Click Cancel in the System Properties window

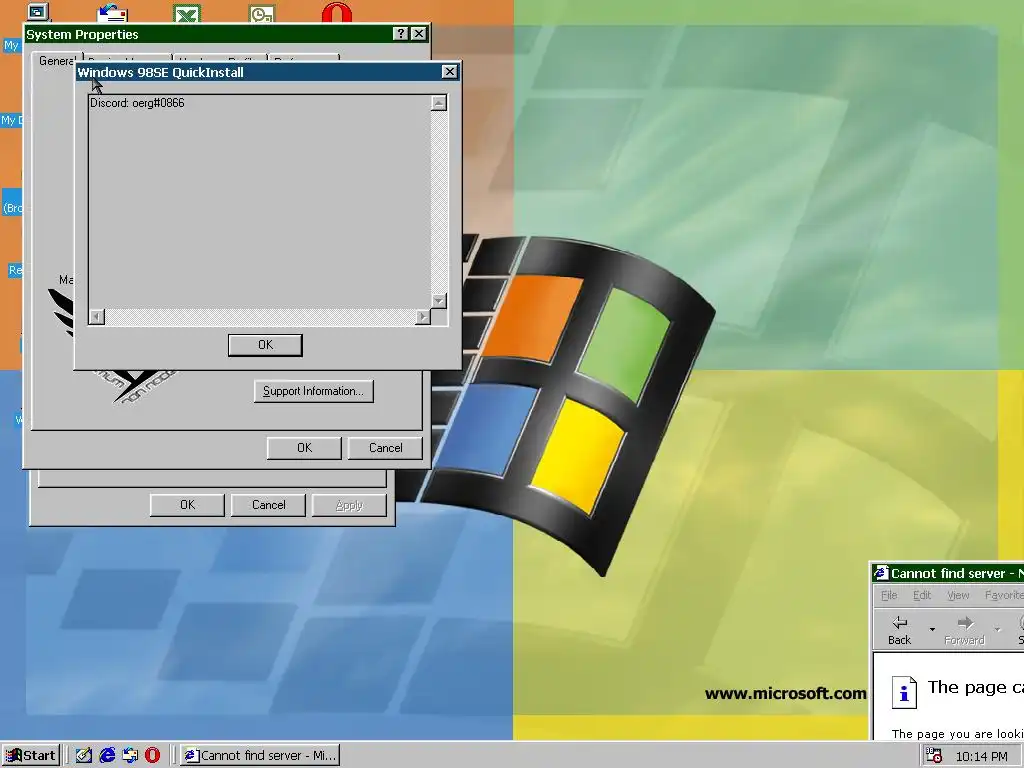point(385,448)
